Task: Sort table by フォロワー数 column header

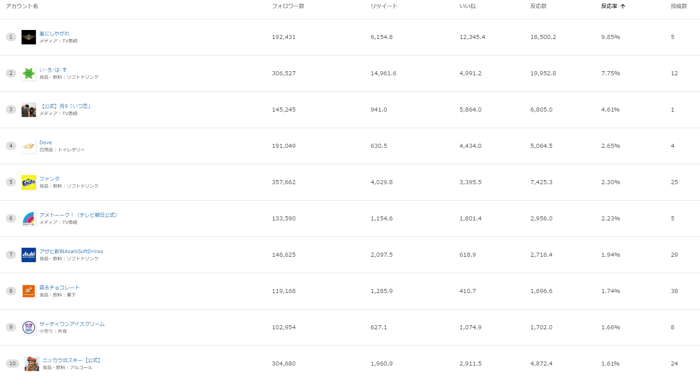Action: pos(288,6)
